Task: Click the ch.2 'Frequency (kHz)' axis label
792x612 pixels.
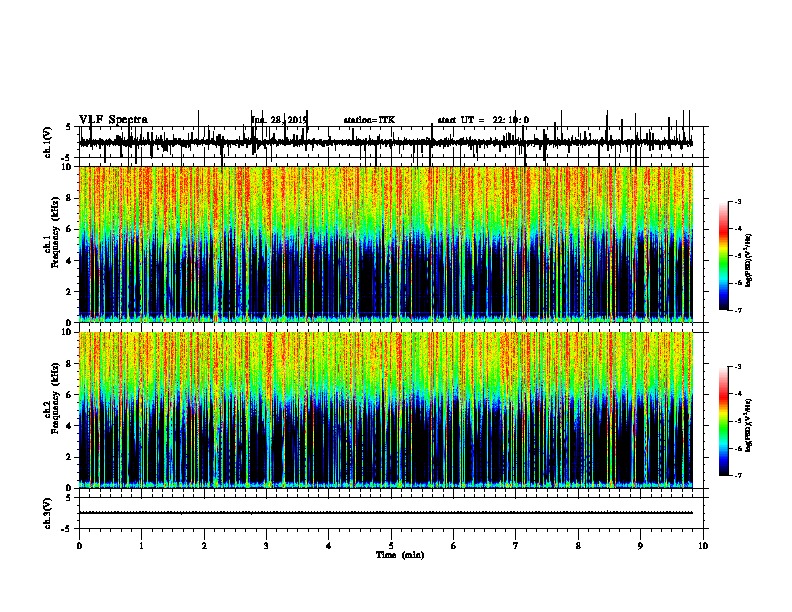Action: point(55,398)
